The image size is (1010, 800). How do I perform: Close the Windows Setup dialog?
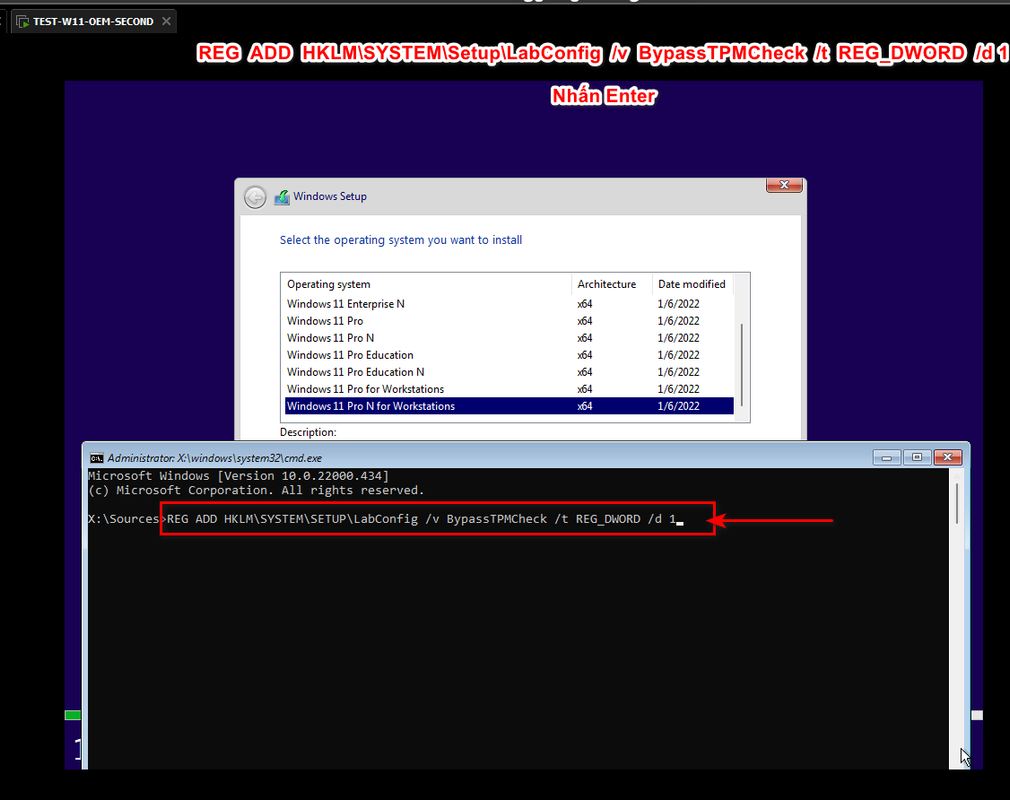point(784,185)
